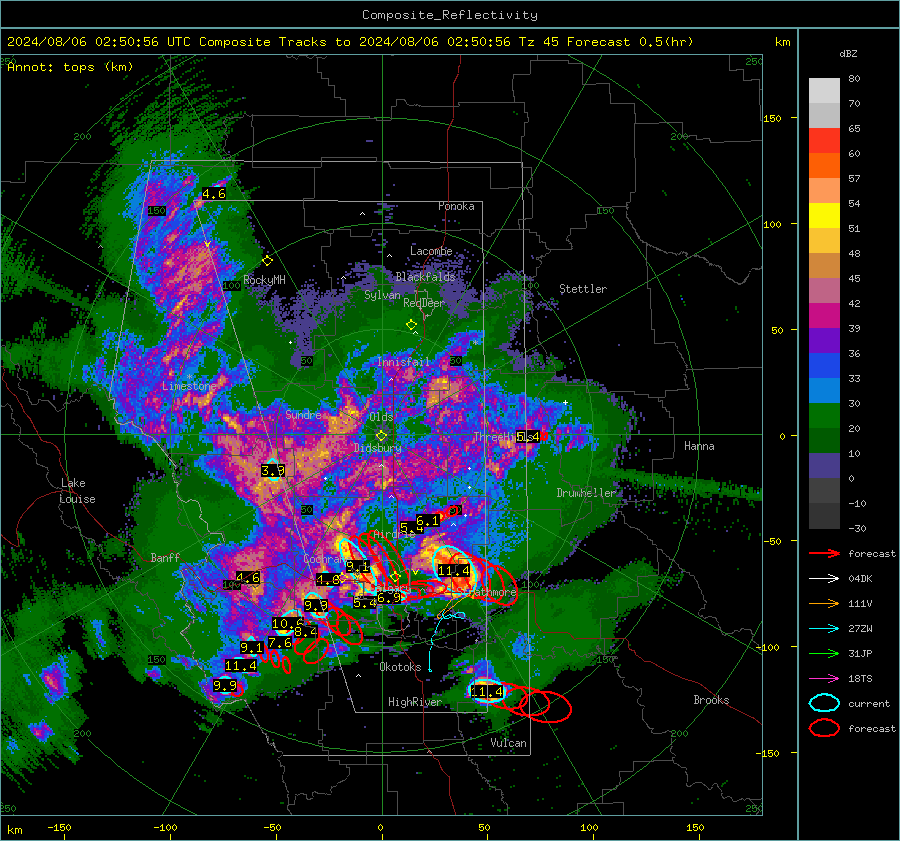Click the storm cell labeled 6.1
The image size is (900, 841).
point(428,521)
